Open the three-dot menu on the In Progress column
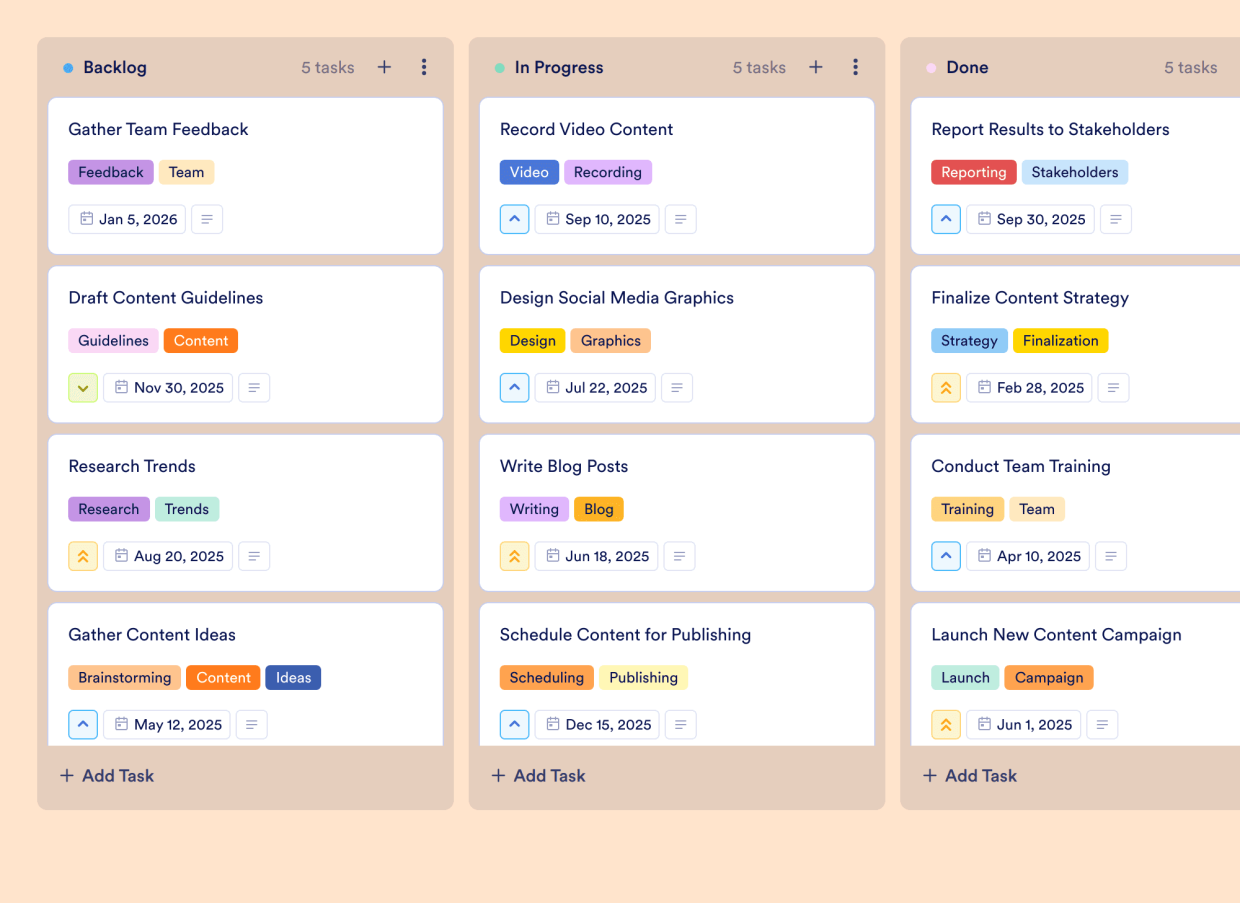 pos(856,67)
